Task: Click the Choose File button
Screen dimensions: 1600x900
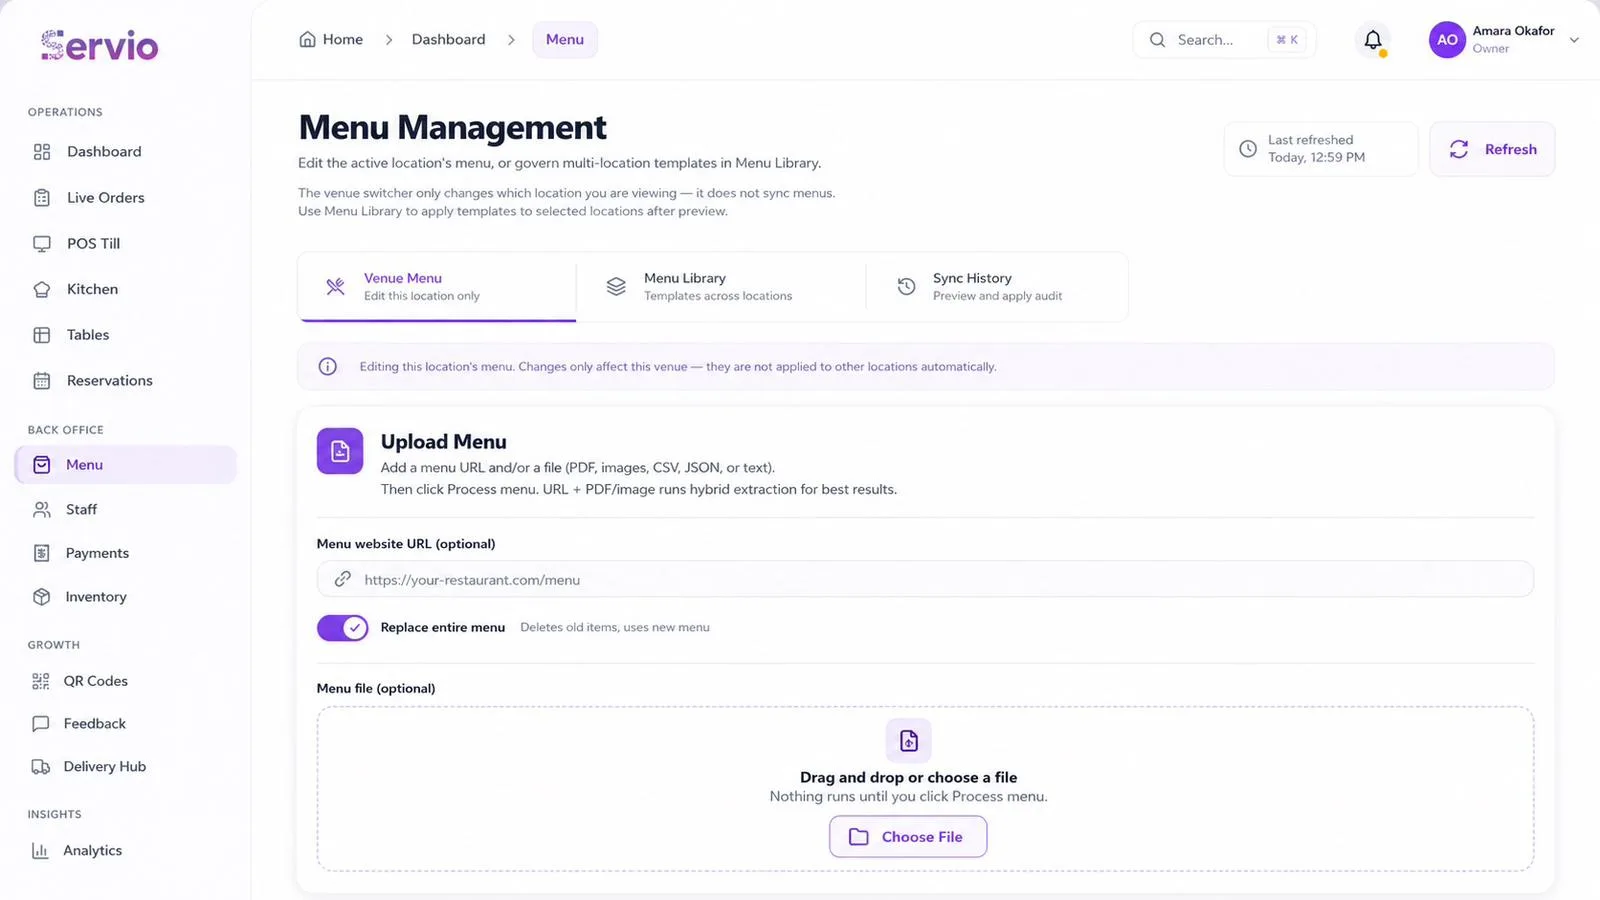Action: pyautogui.click(x=908, y=837)
